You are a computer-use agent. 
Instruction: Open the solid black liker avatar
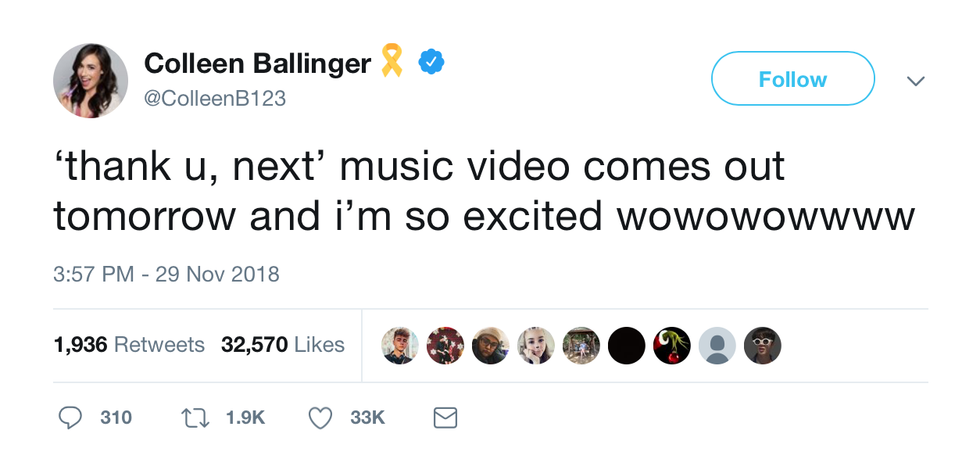(626, 345)
